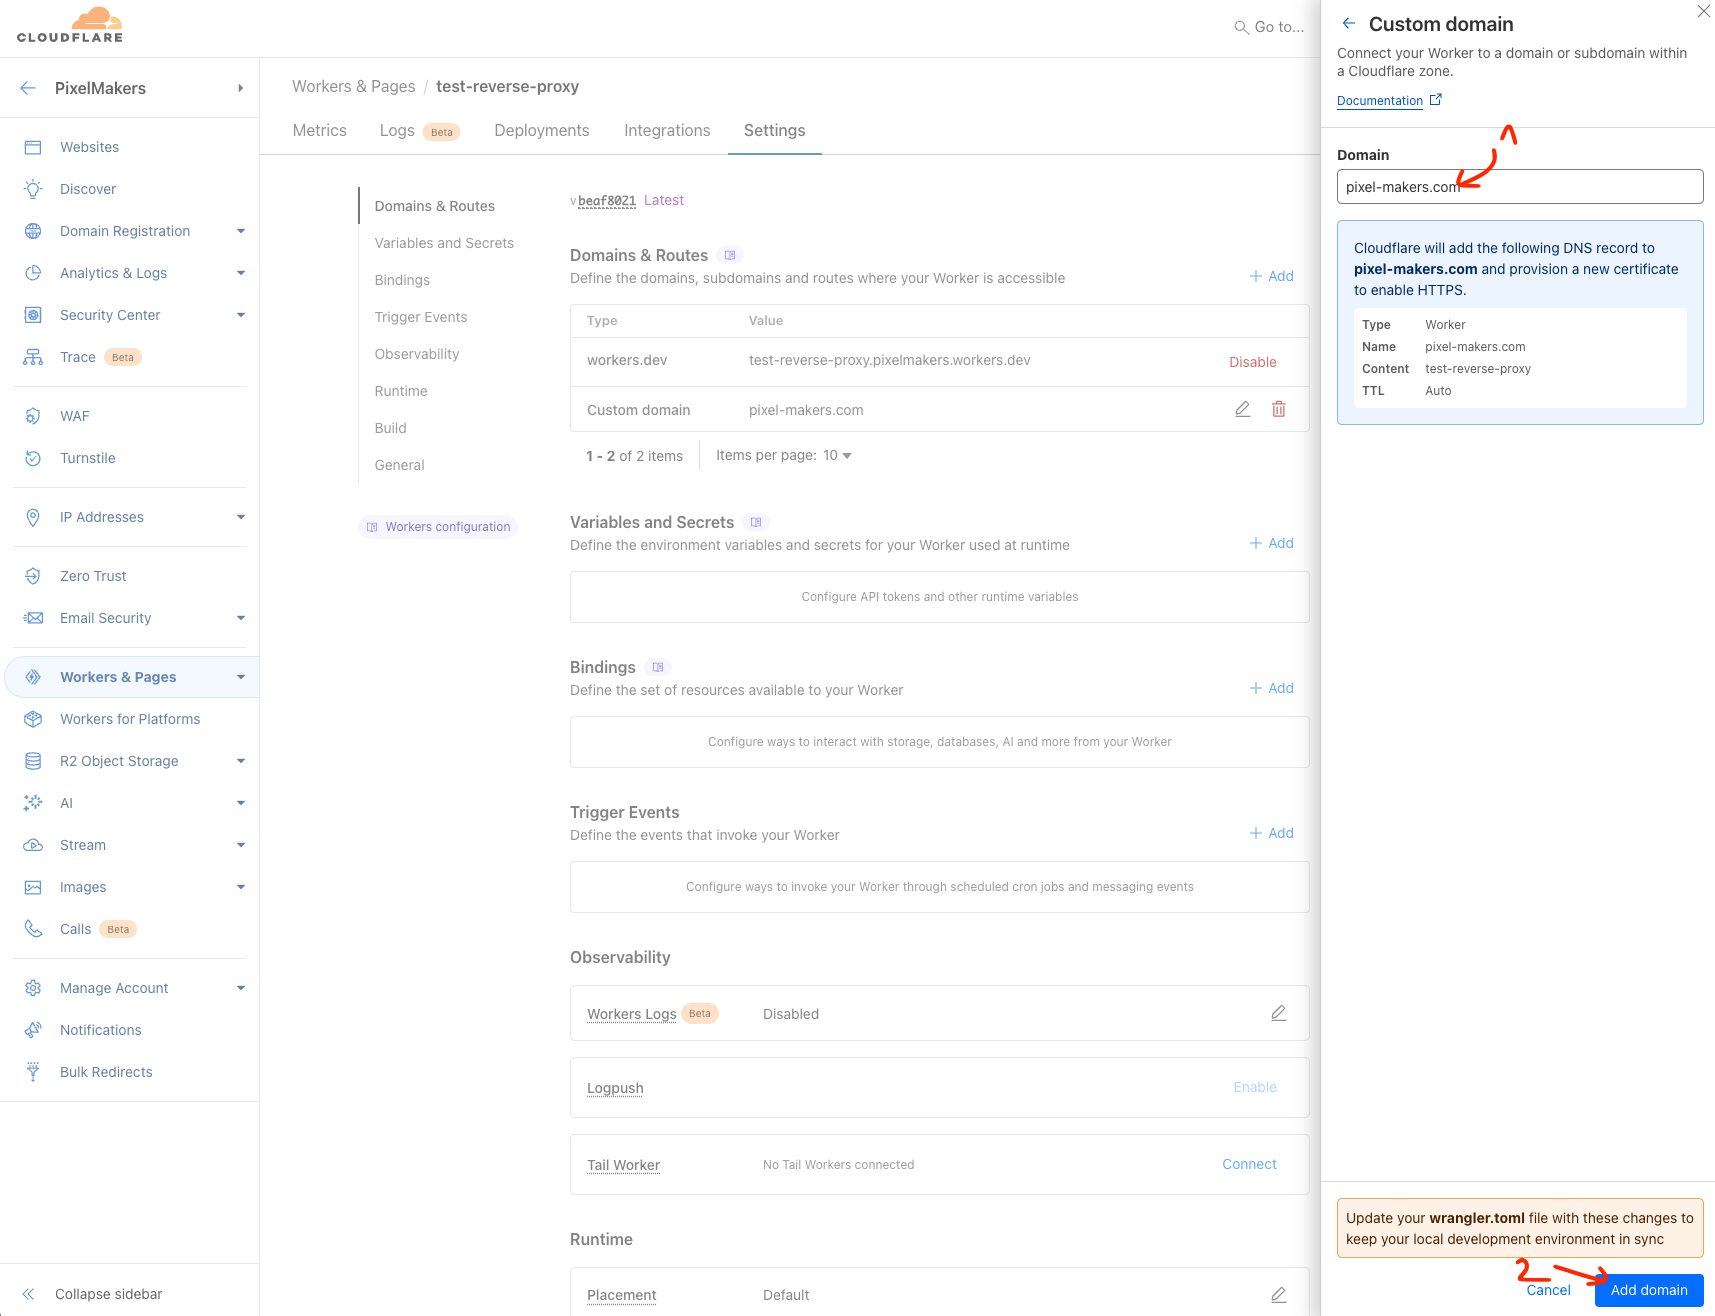
Task: Click Add for Variables and Secrets
Action: tap(1272, 543)
